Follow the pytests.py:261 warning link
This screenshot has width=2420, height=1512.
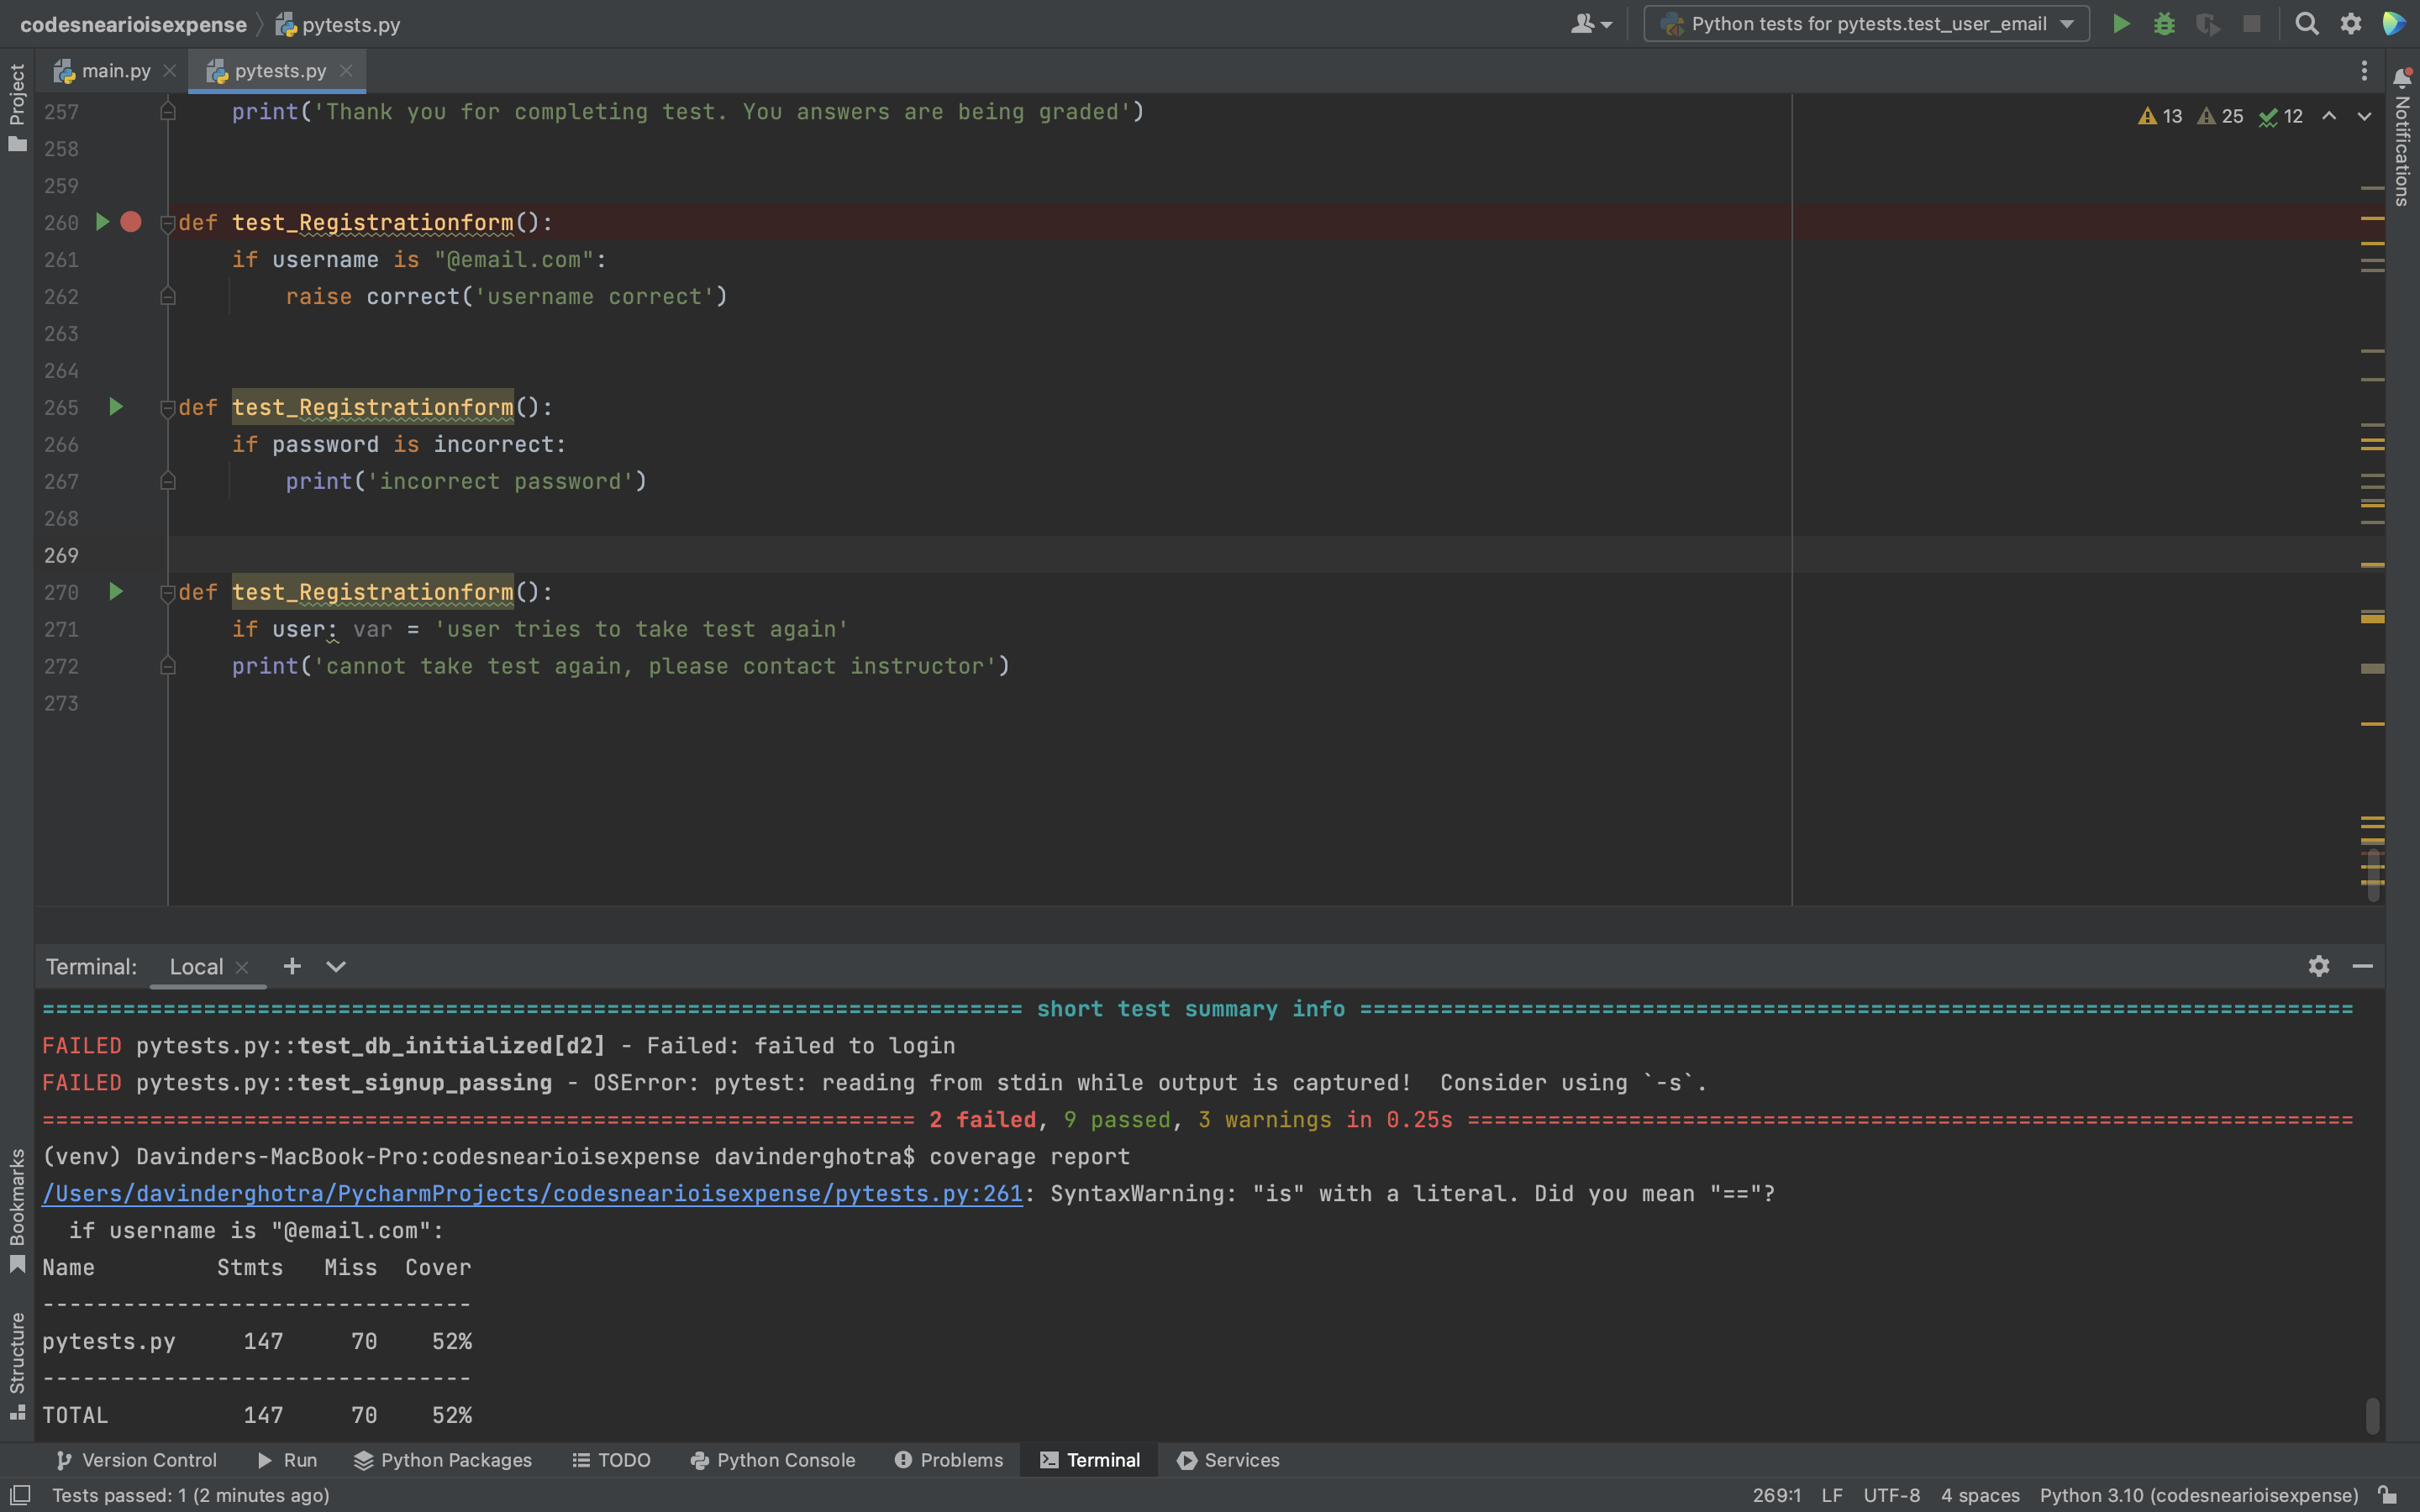[x=531, y=1193]
